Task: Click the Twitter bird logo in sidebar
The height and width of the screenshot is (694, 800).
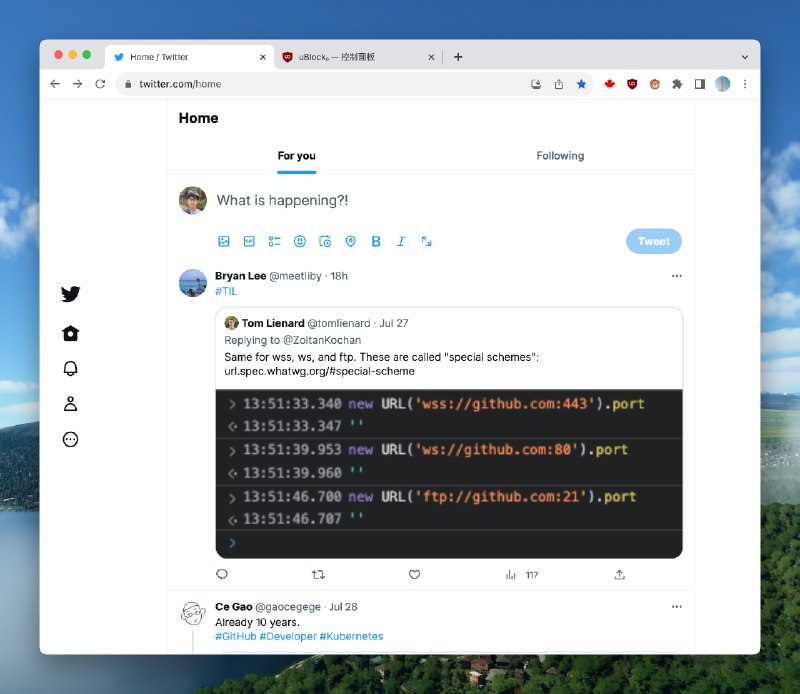Action: pos(70,294)
